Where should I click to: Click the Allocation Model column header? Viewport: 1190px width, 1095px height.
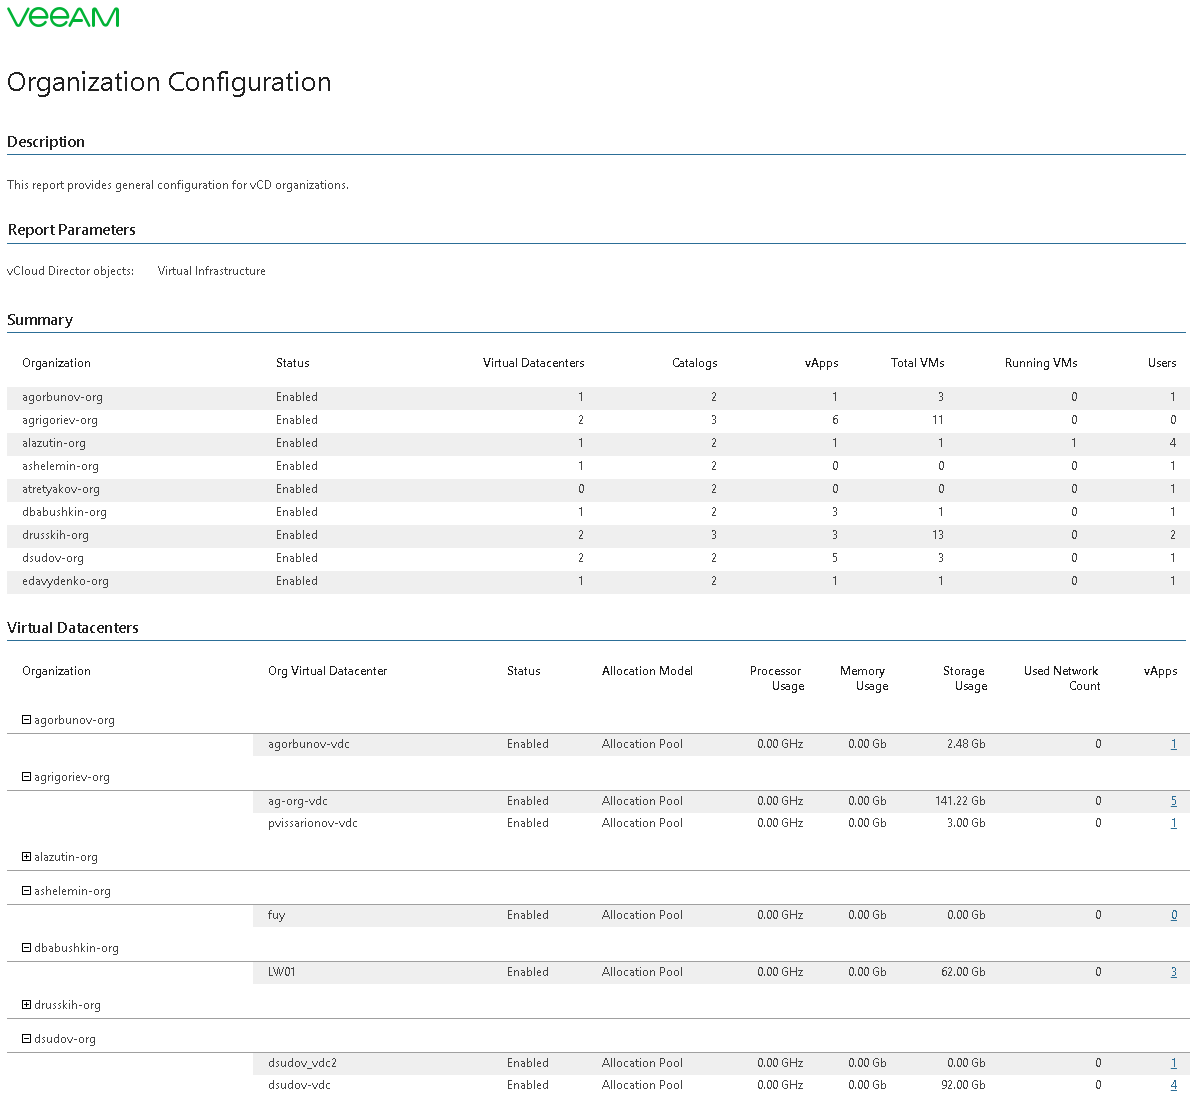(647, 671)
